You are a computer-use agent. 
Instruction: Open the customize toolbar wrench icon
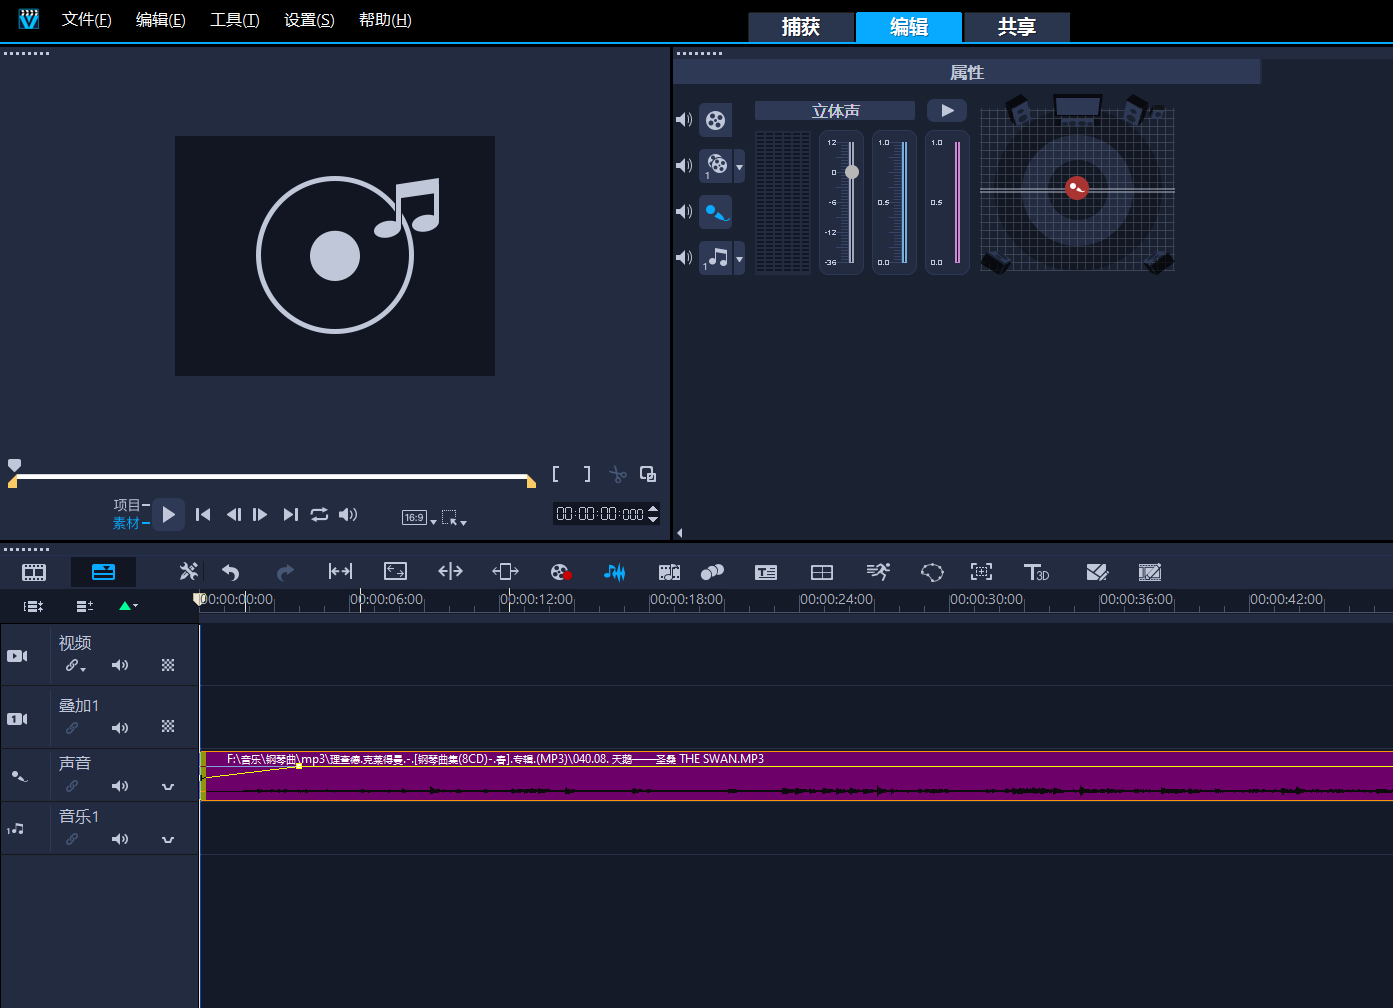[188, 571]
